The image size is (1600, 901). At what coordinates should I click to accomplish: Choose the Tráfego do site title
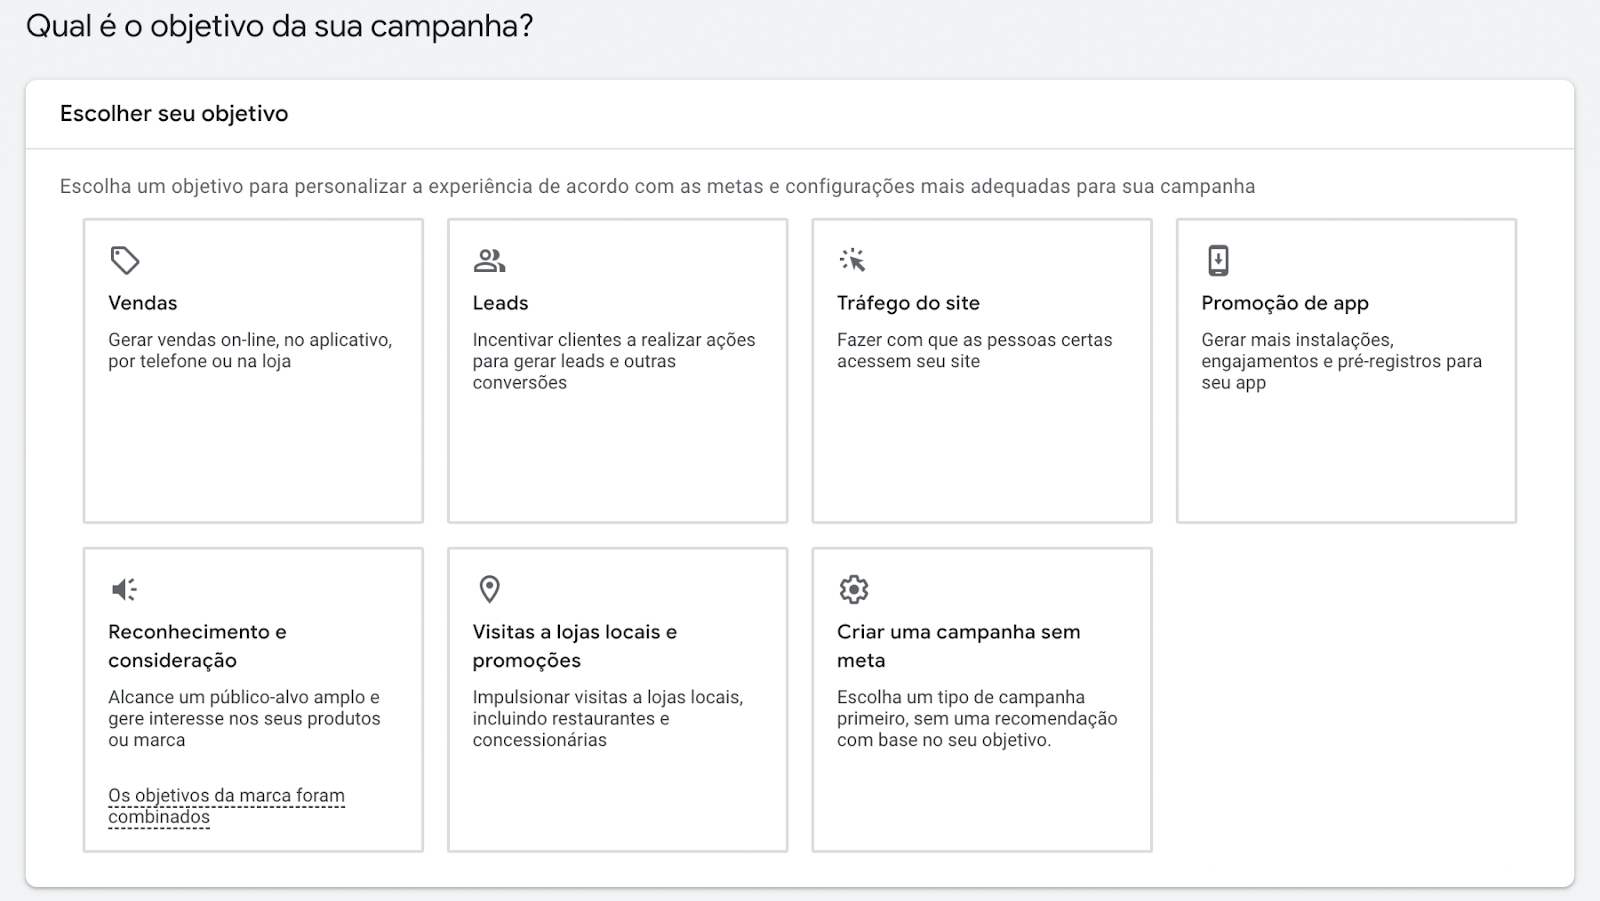pos(908,303)
